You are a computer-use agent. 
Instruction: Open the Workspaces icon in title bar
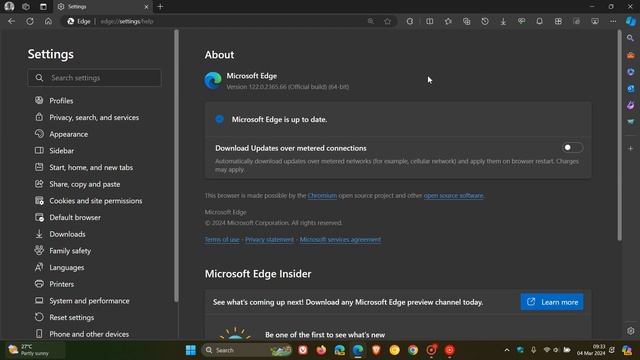[x=26, y=7]
